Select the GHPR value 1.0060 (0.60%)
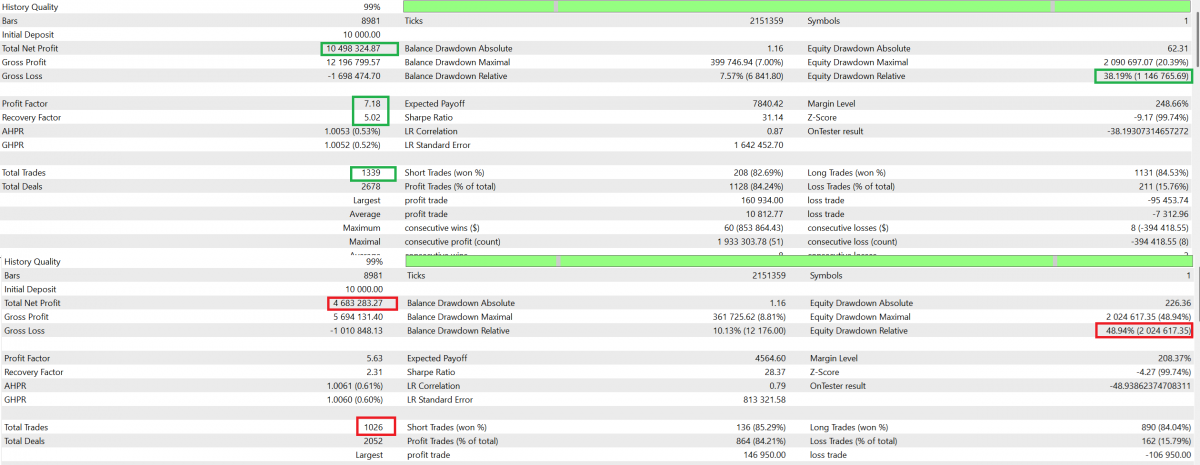The width and height of the screenshot is (1200, 465). (355, 399)
